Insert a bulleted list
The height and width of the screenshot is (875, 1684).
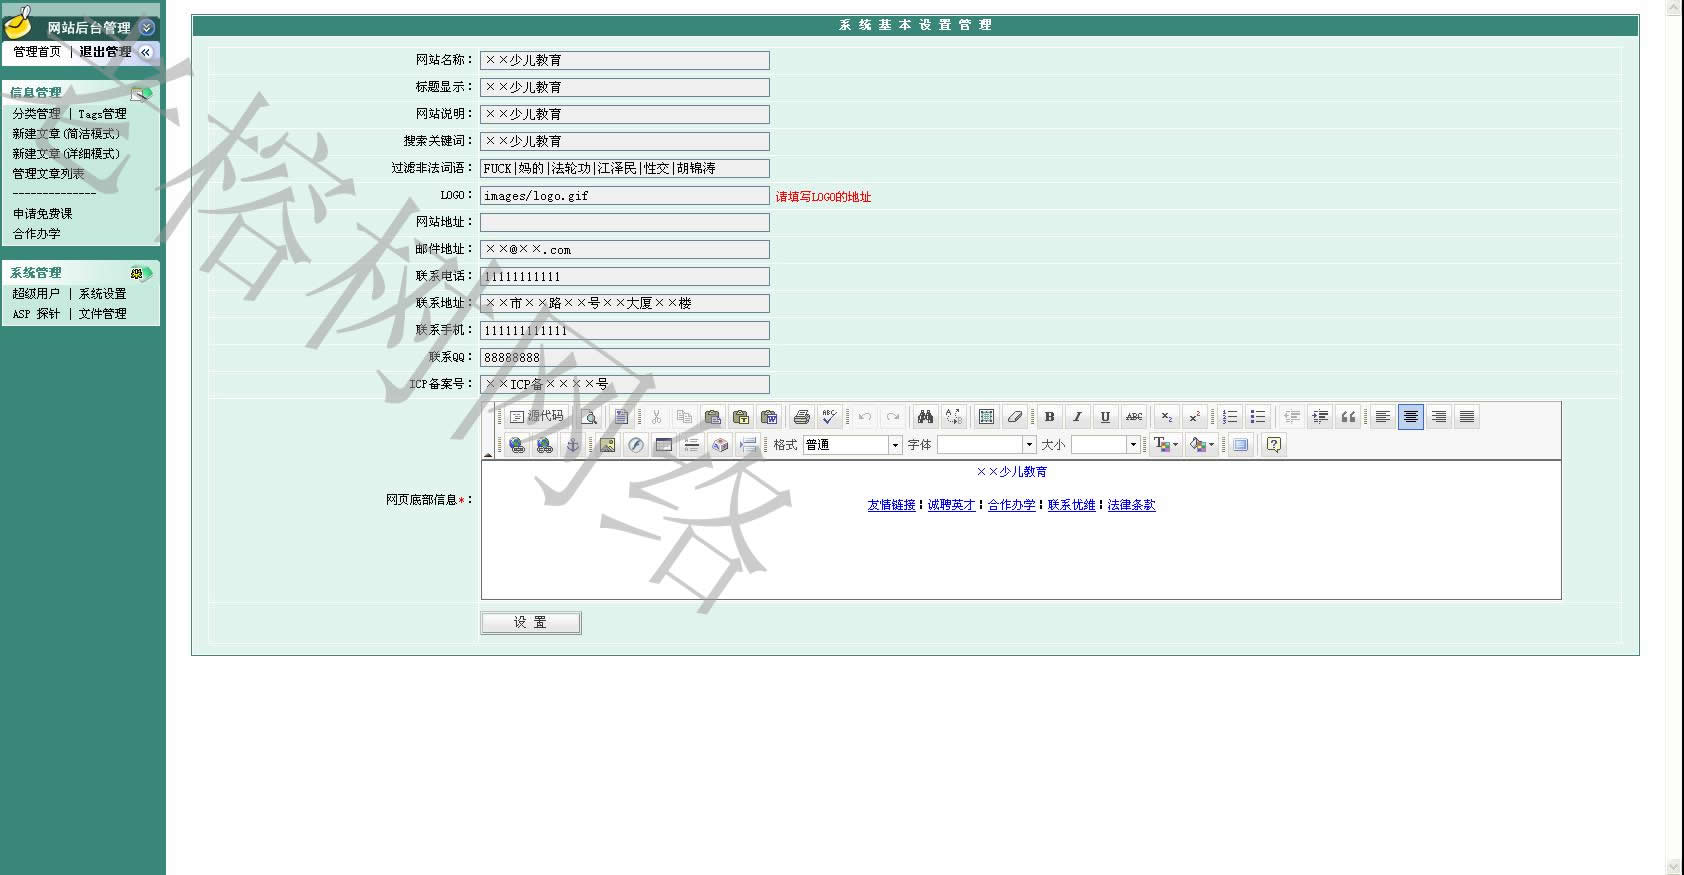[x=1258, y=417]
